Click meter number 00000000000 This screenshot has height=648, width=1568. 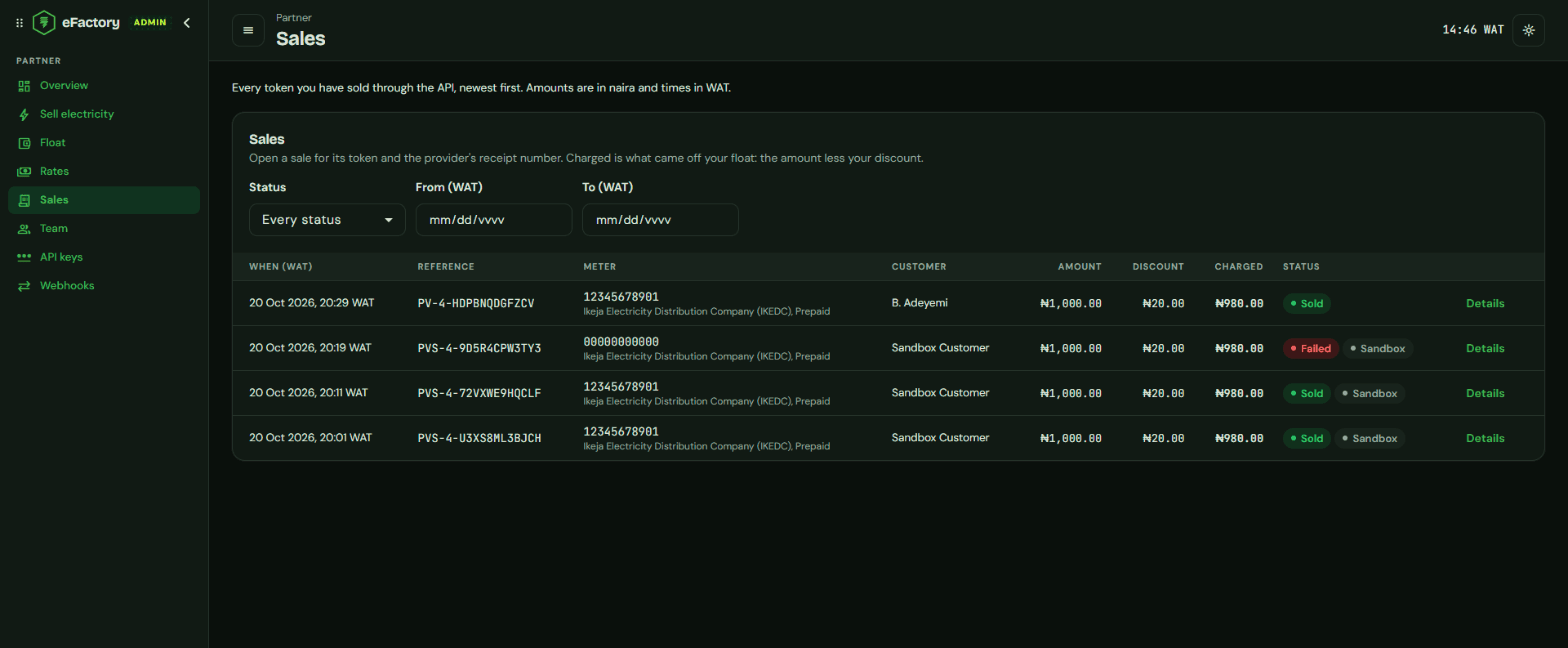(x=621, y=342)
